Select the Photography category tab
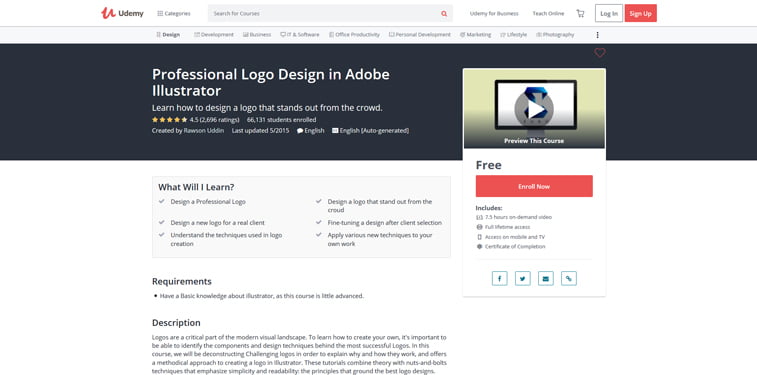757x375 pixels. (x=555, y=35)
